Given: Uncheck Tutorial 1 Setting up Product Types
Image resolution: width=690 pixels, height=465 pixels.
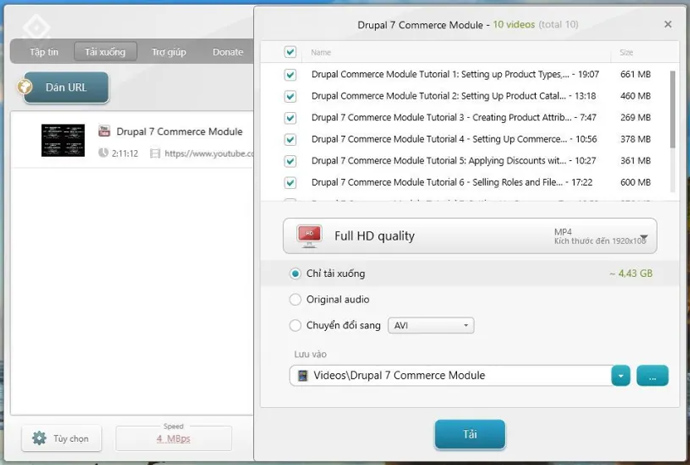Looking at the screenshot, I should click(x=290, y=74).
